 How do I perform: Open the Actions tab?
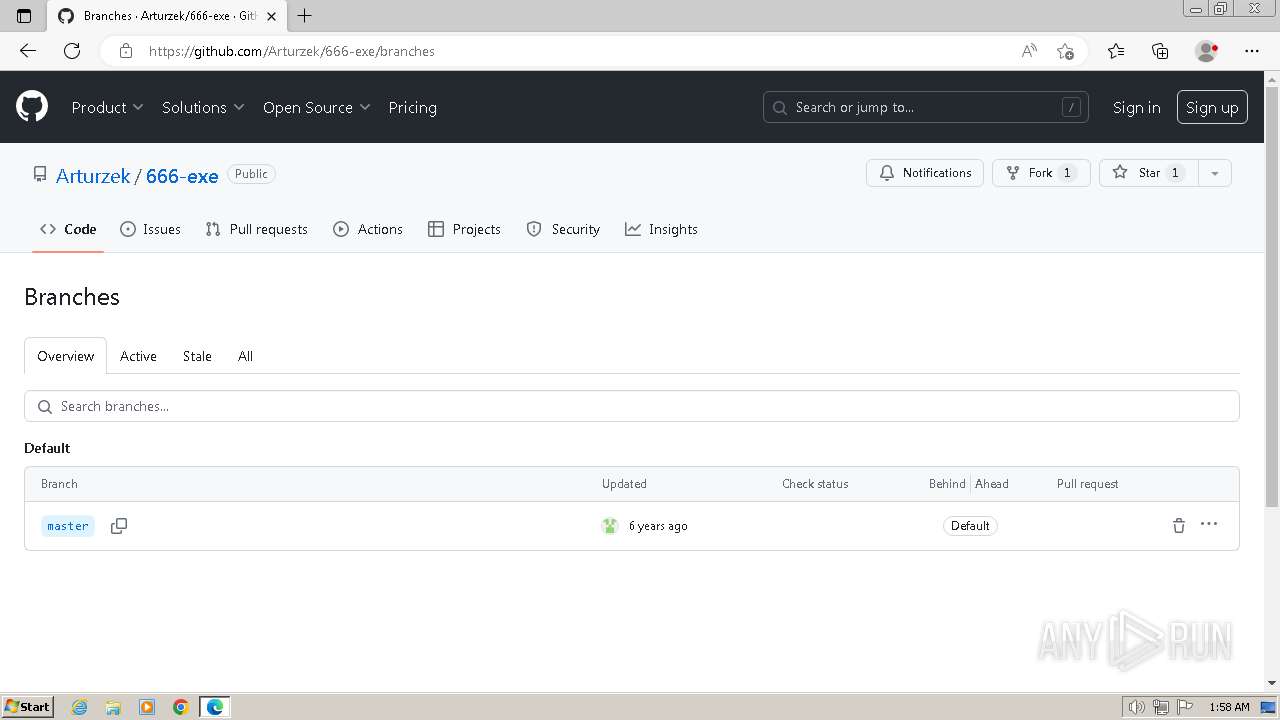[x=368, y=229]
